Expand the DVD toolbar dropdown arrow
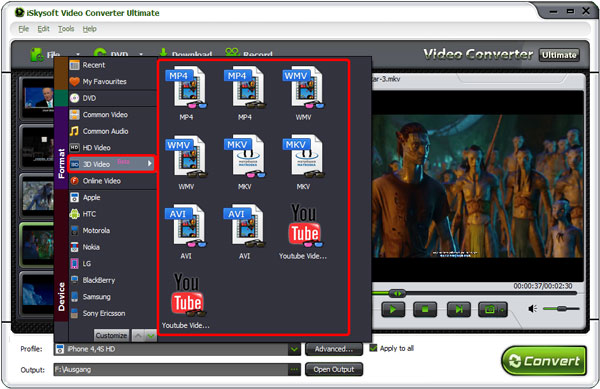600x389 pixels. tap(141, 54)
